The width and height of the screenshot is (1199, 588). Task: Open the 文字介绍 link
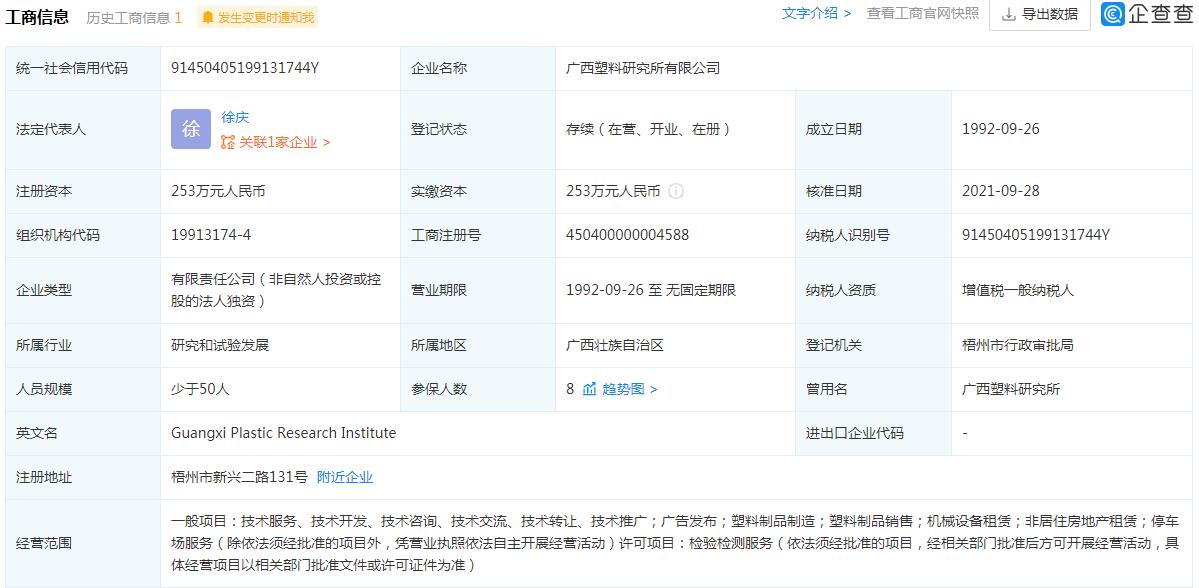pos(816,14)
